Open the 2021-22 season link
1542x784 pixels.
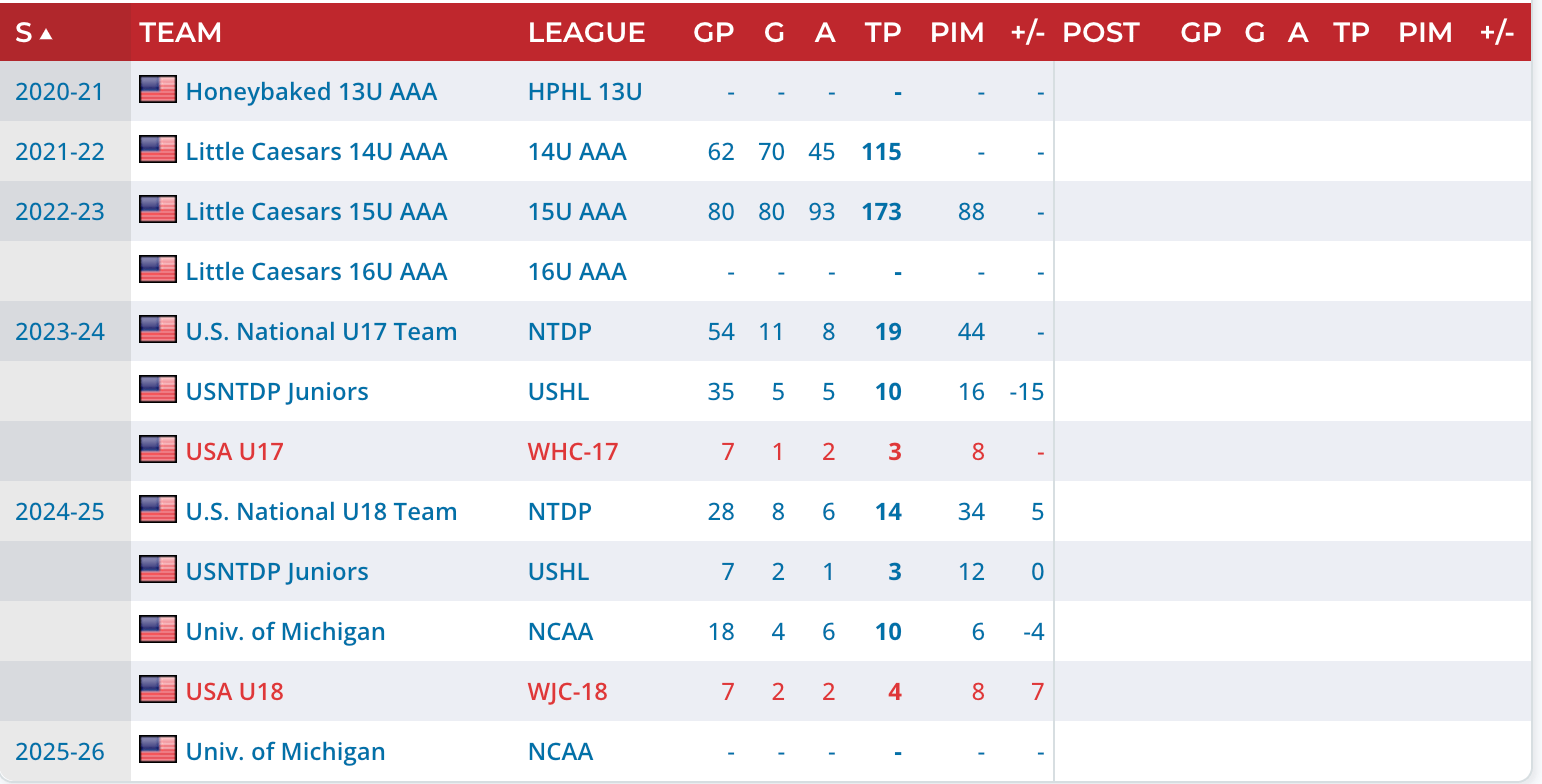[x=60, y=152]
